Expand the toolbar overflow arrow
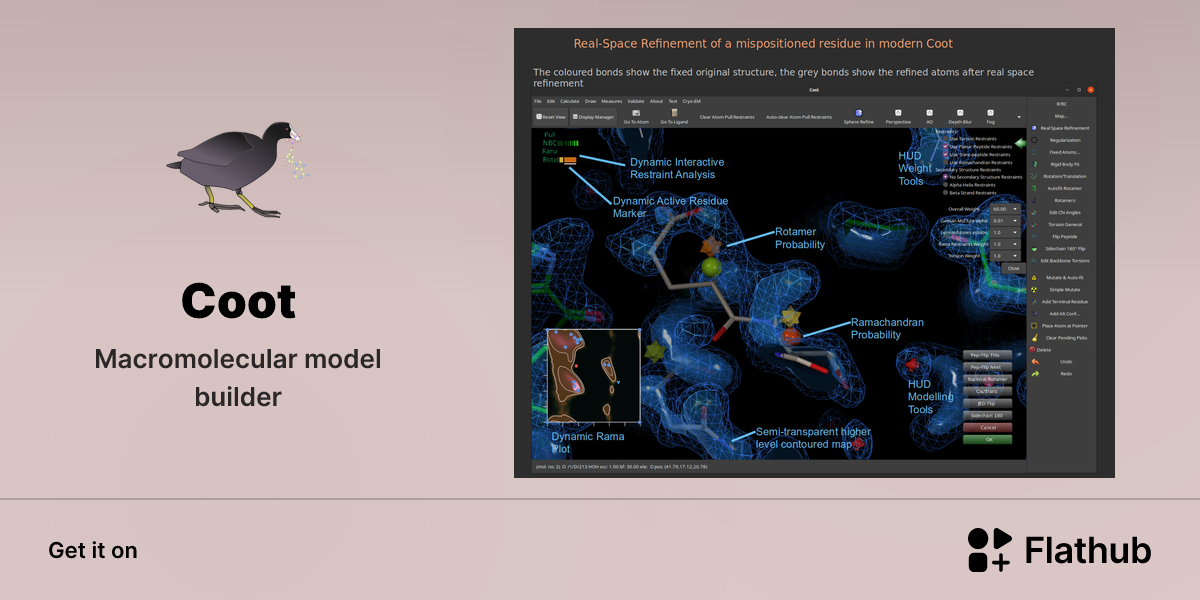 1019,117
